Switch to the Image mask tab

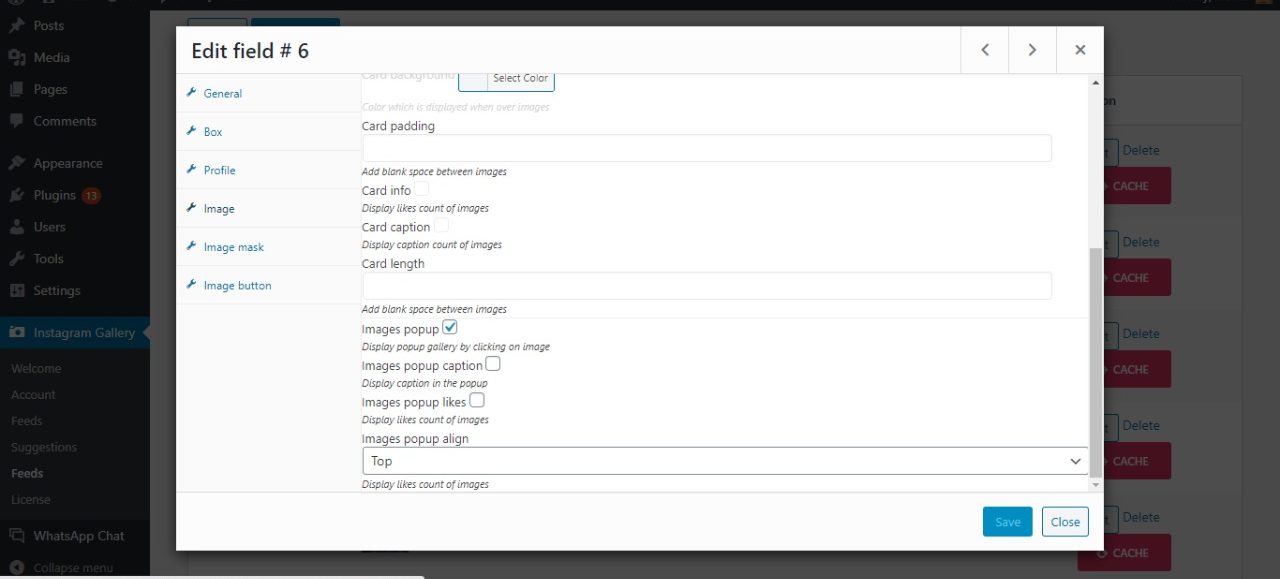coord(233,247)
